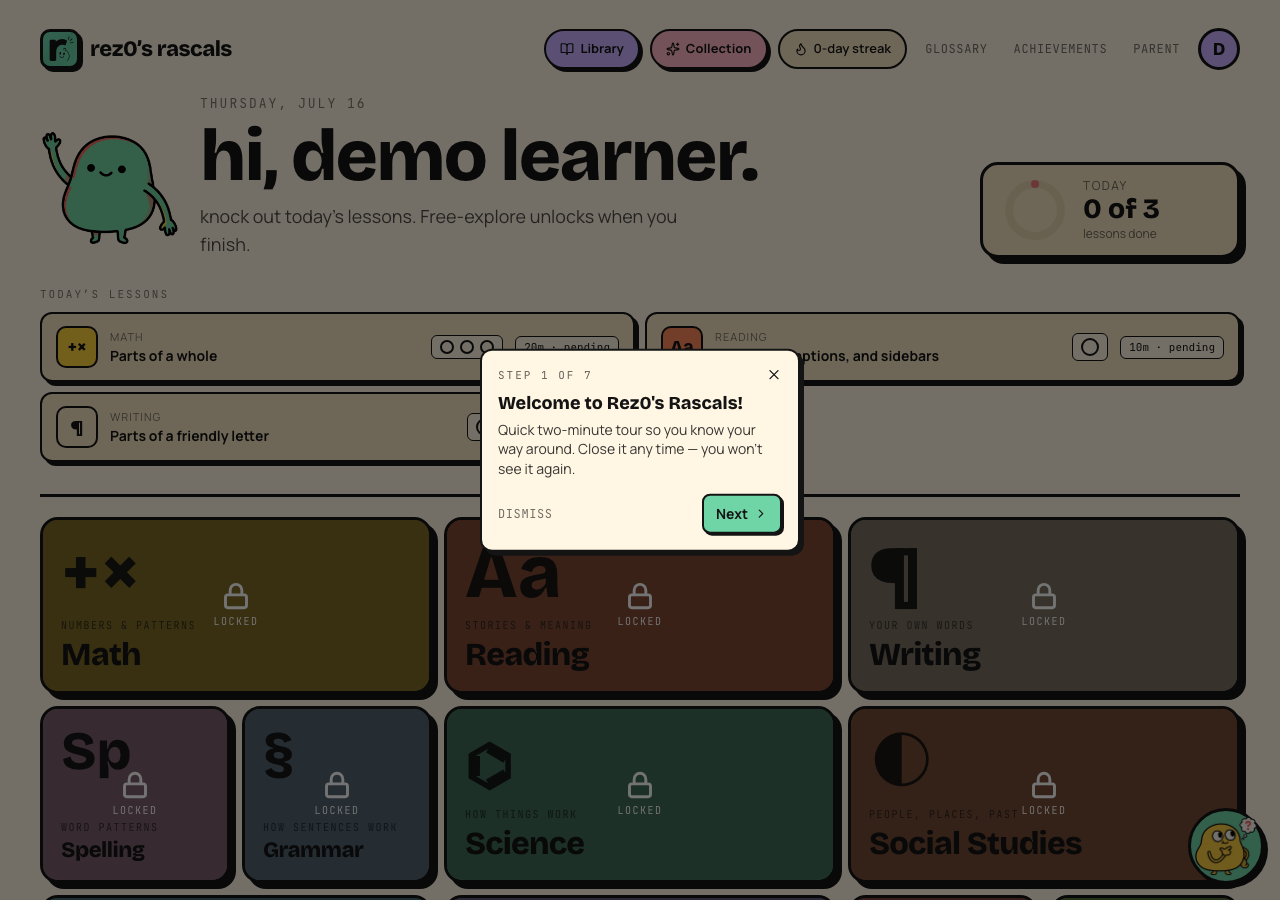Click the 10m pending tag on reading lesson
The width and height of the screenshot is (1280, 900).
tap(1172, 347)
